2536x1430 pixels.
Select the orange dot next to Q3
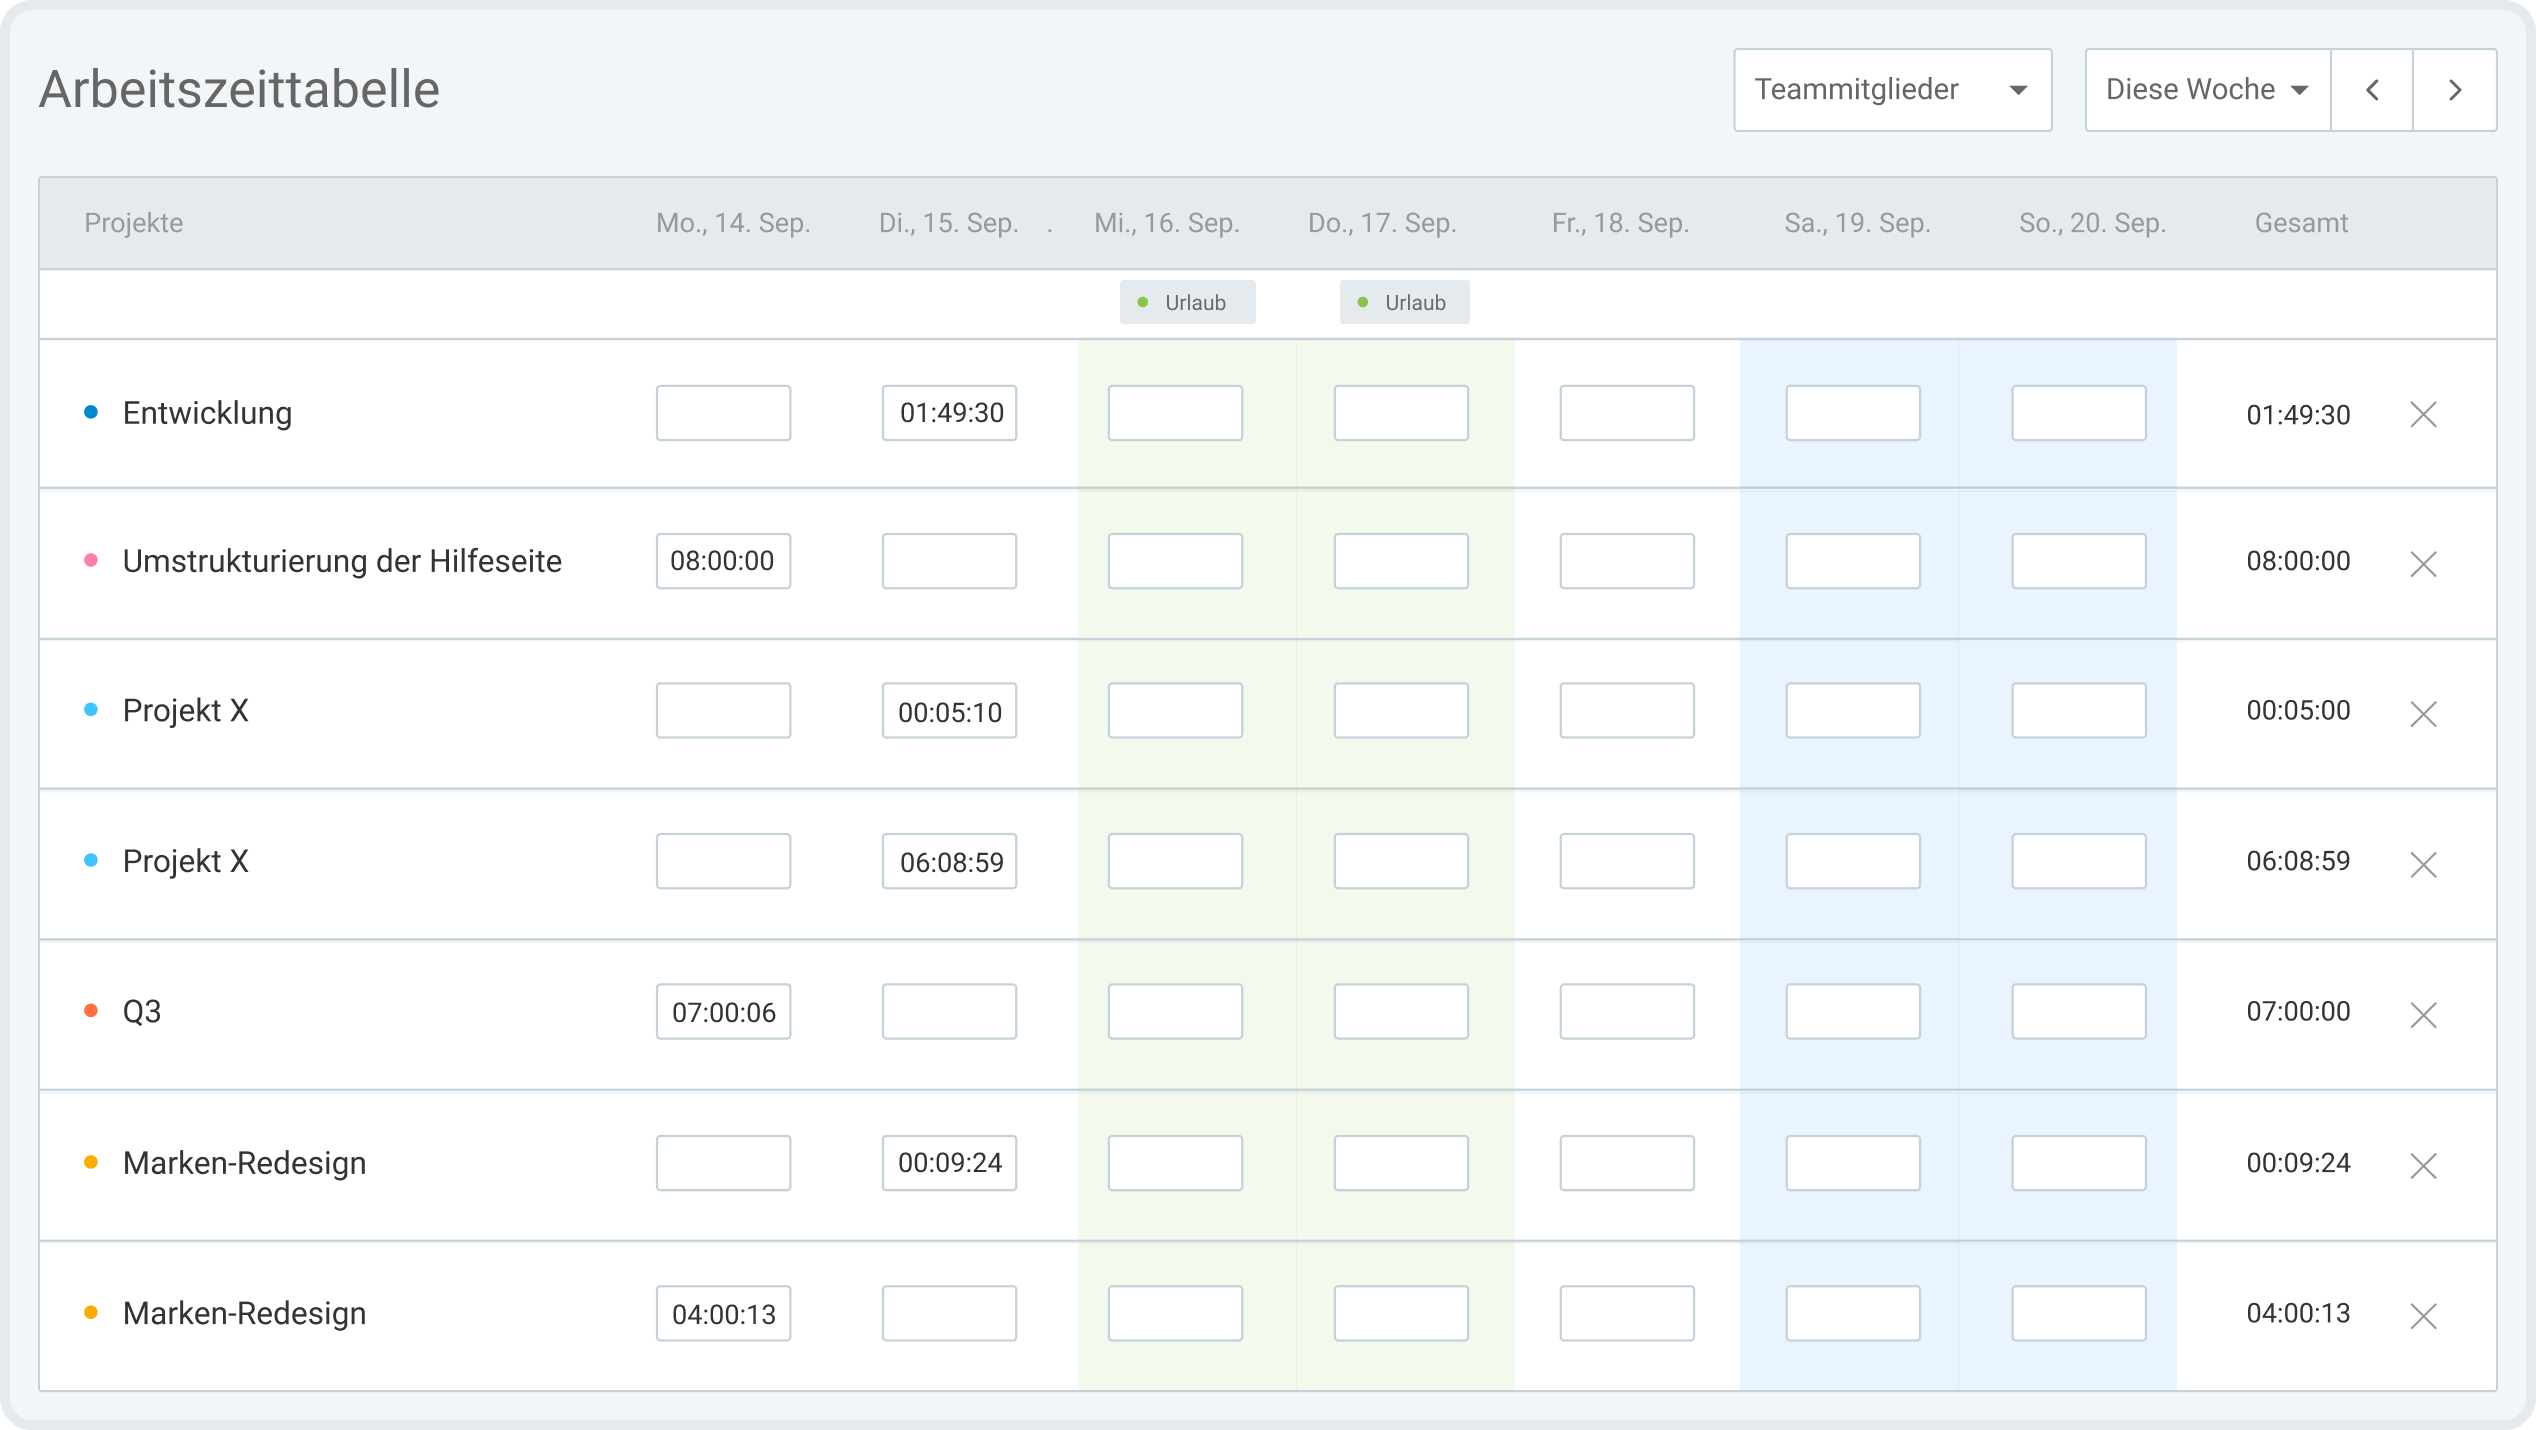[x=93, y=1010]
